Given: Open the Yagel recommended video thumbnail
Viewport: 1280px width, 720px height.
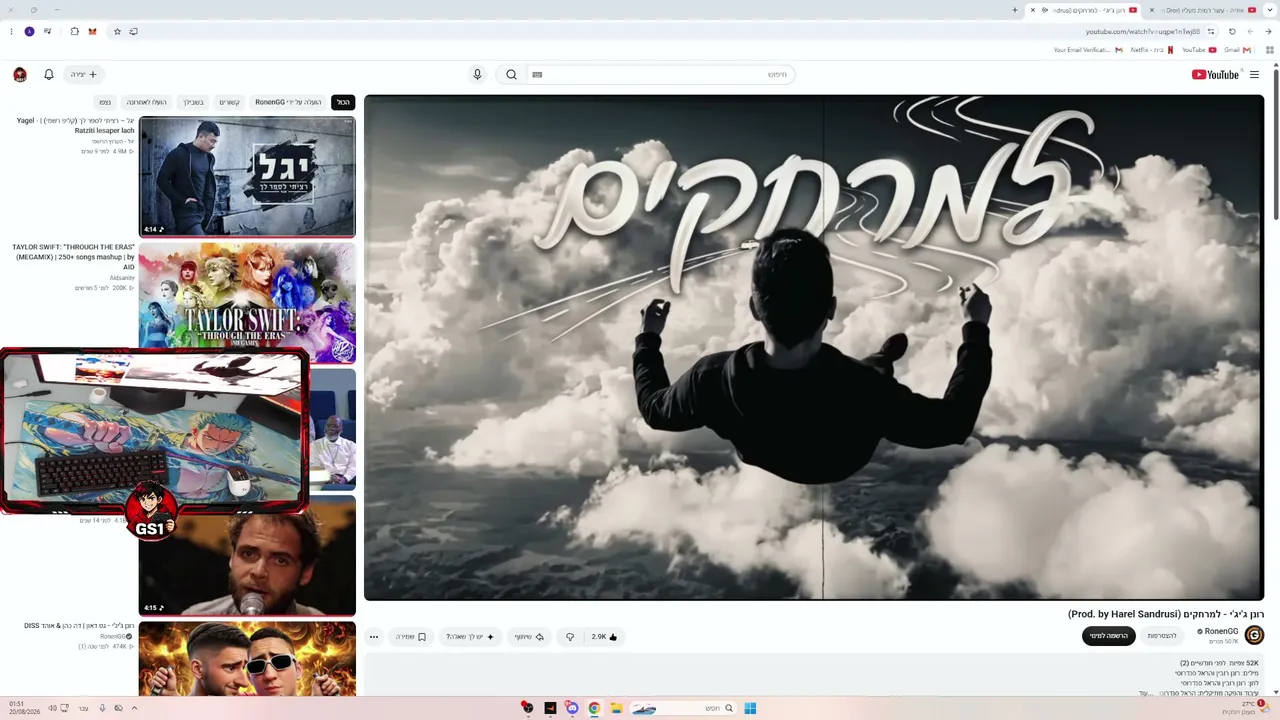Looking at the screenshot, I should coord(247,177).
